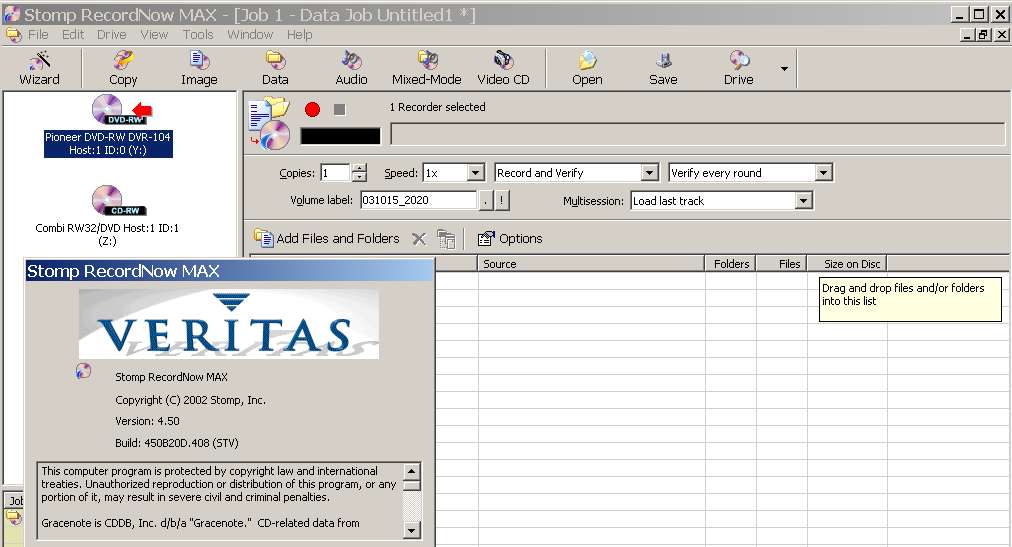Click the Volume label text field
Viewport: 1012px width, 547px height.
418,200
